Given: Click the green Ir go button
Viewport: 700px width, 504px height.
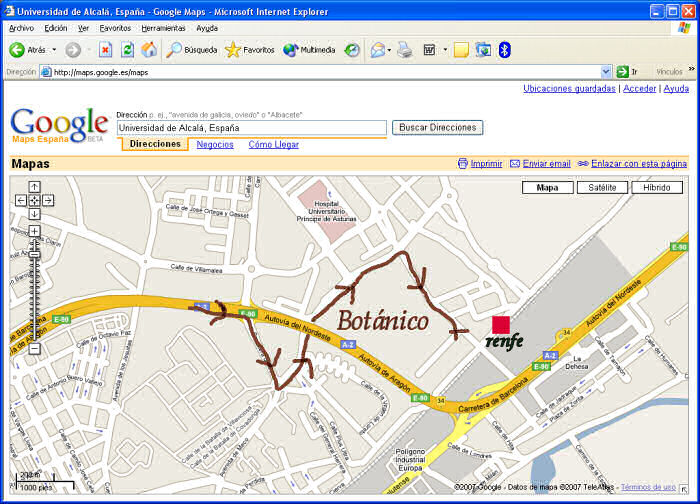Looking at the screenshot, I should pyautogui.click(x=627, y=72).
